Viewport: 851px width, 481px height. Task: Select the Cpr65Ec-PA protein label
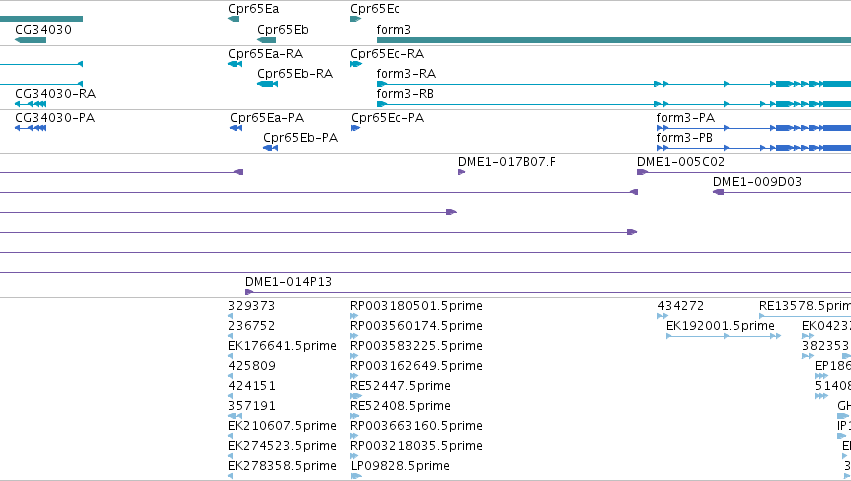[388, 118]
